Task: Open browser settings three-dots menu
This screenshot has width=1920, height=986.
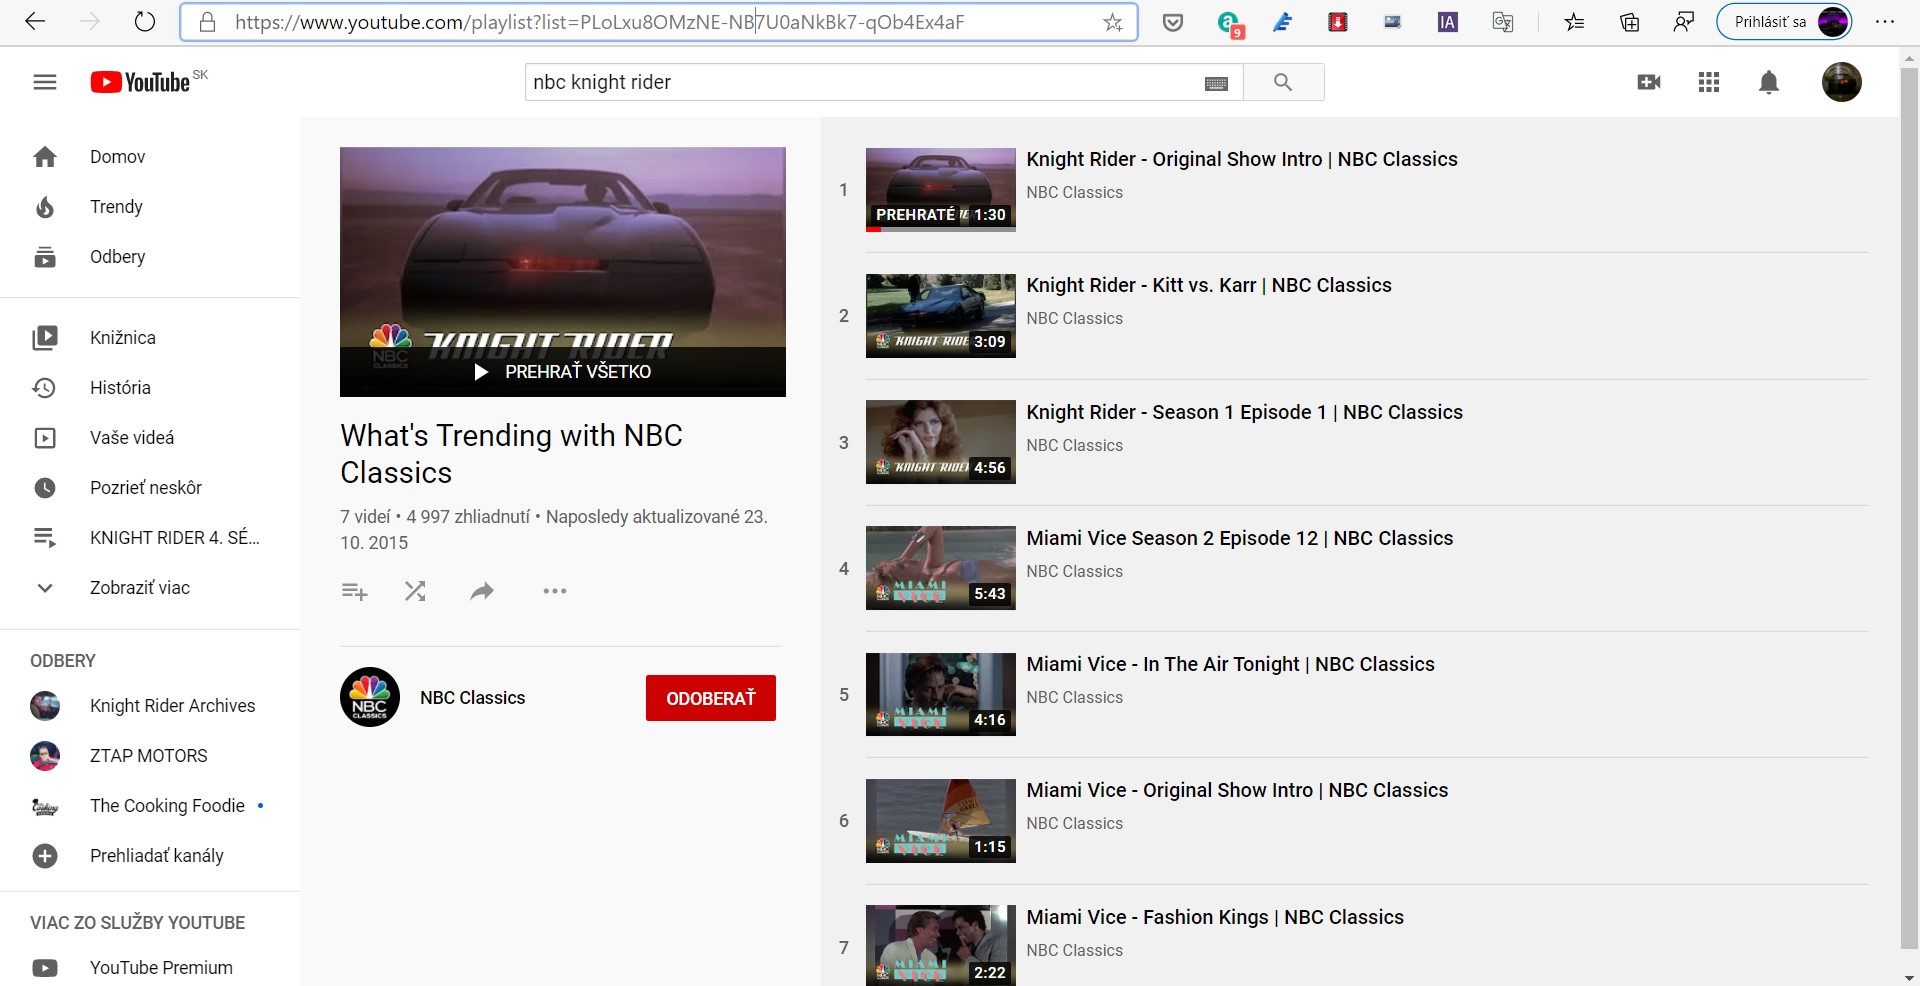Action: pos(1885,22)
